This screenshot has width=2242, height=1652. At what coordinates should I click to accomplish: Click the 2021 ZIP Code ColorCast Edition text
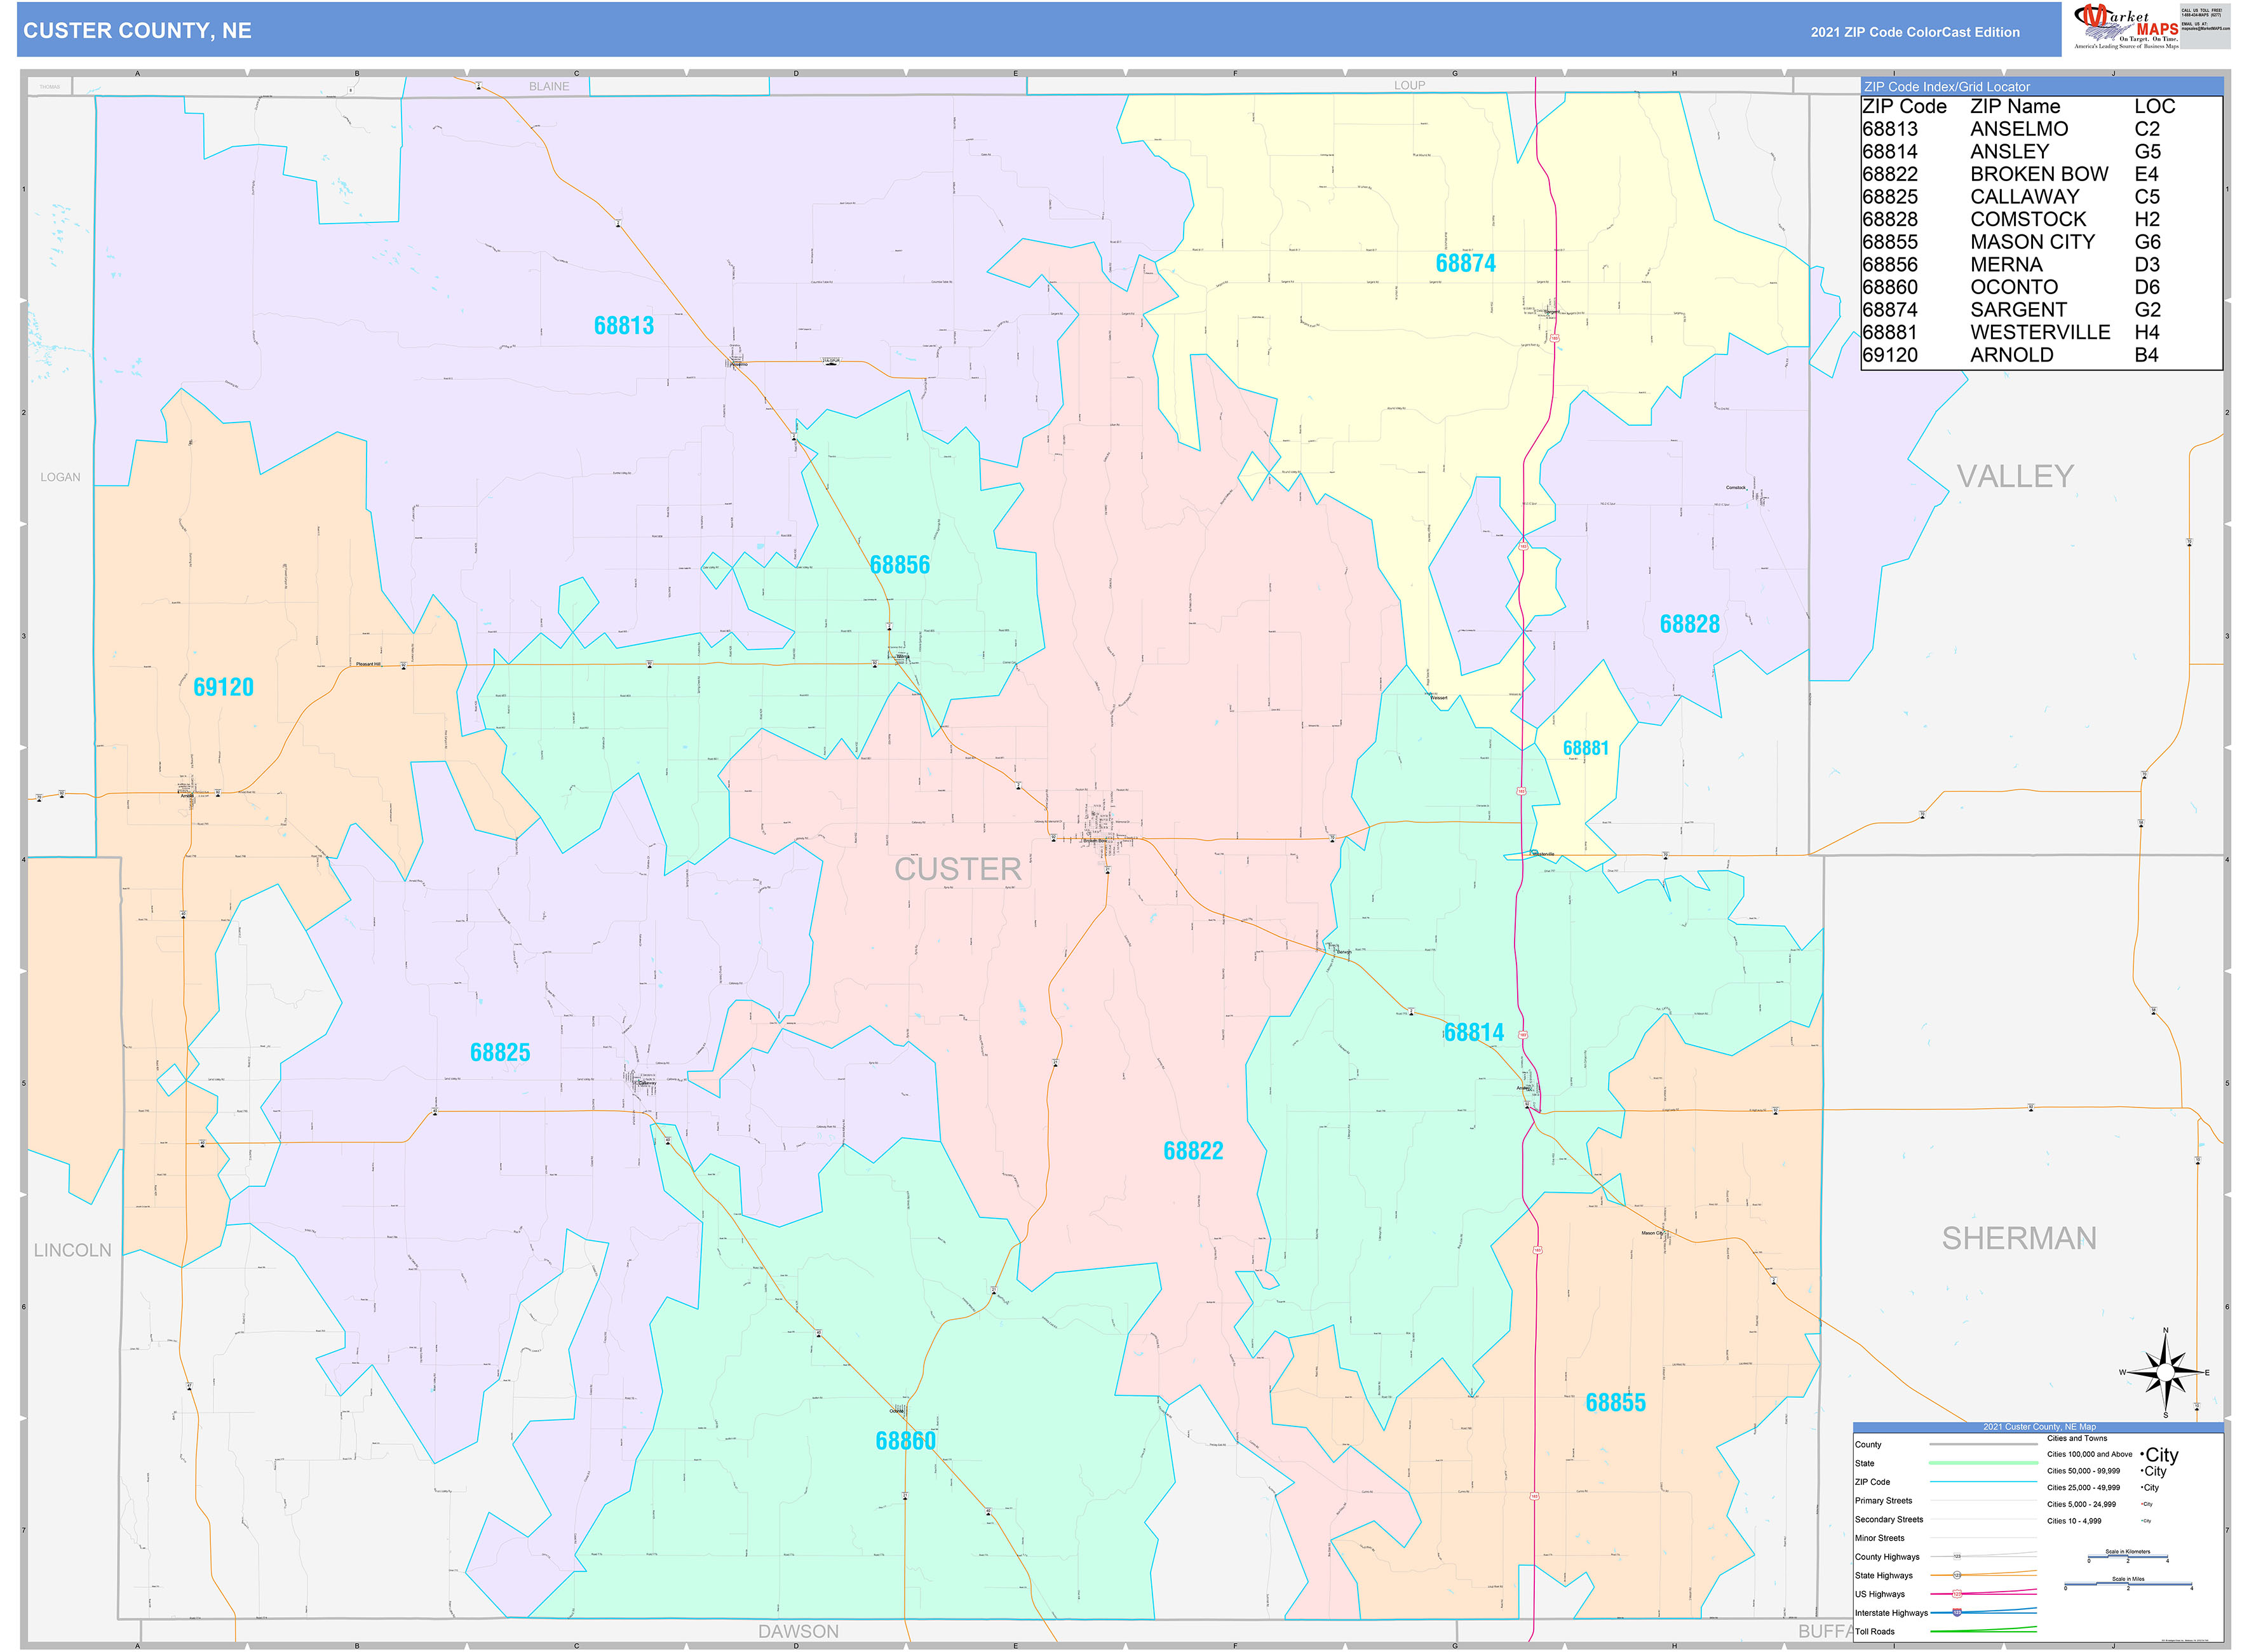point(1914,32)
